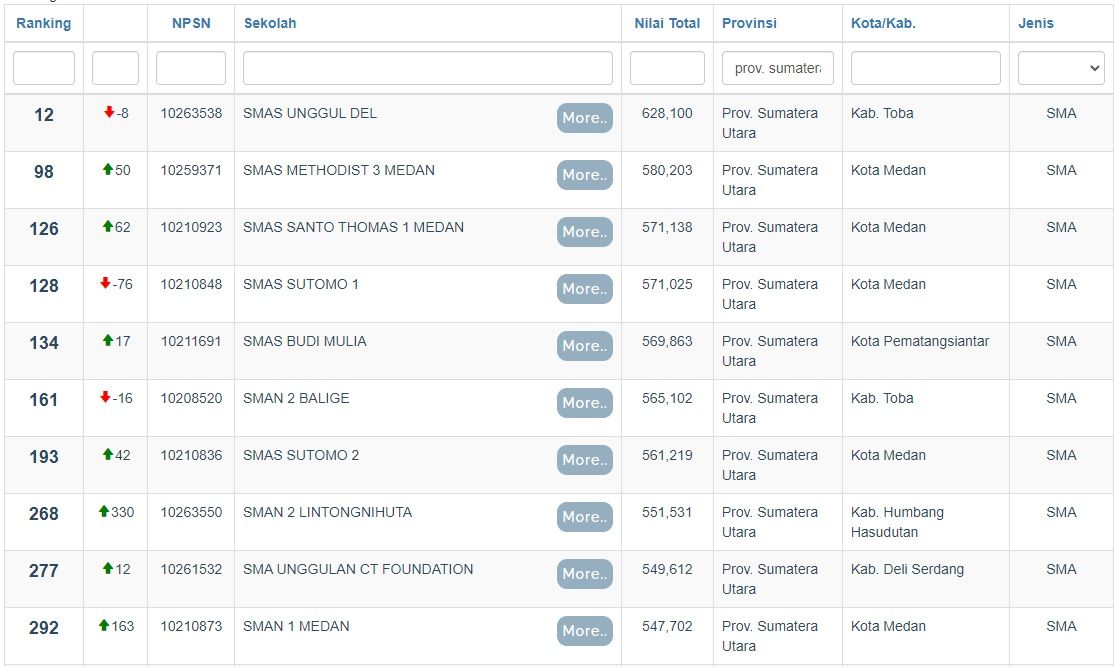1115x667 pixels.
Task: Open the Jenis filter dropdown
Action: click(1061, 68)
